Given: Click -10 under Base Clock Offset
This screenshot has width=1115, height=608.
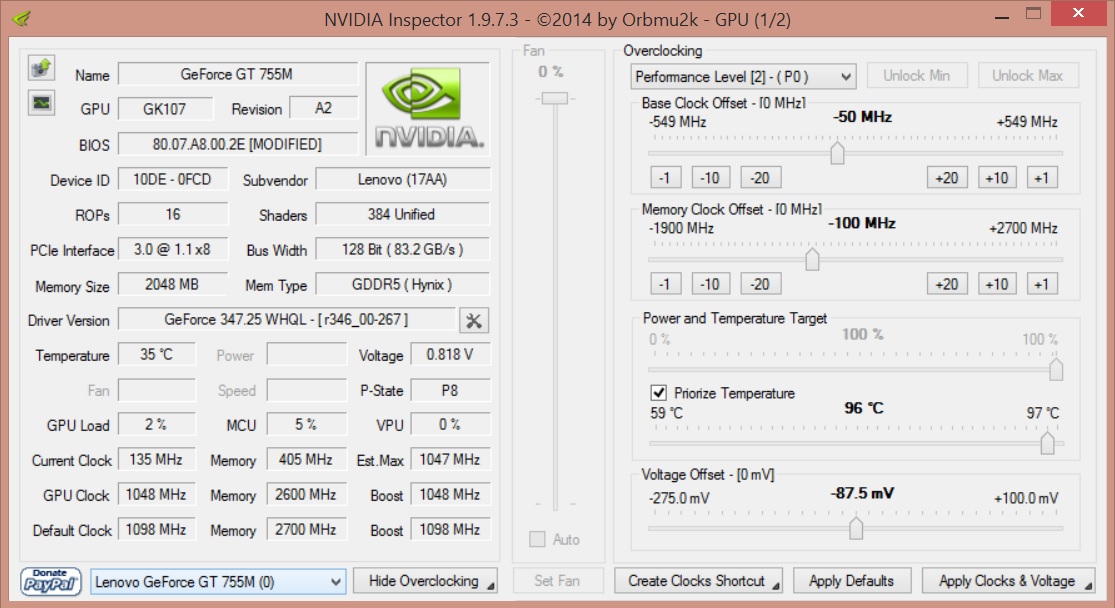Looking at the screenshot, I should click(x=710, y=178).
